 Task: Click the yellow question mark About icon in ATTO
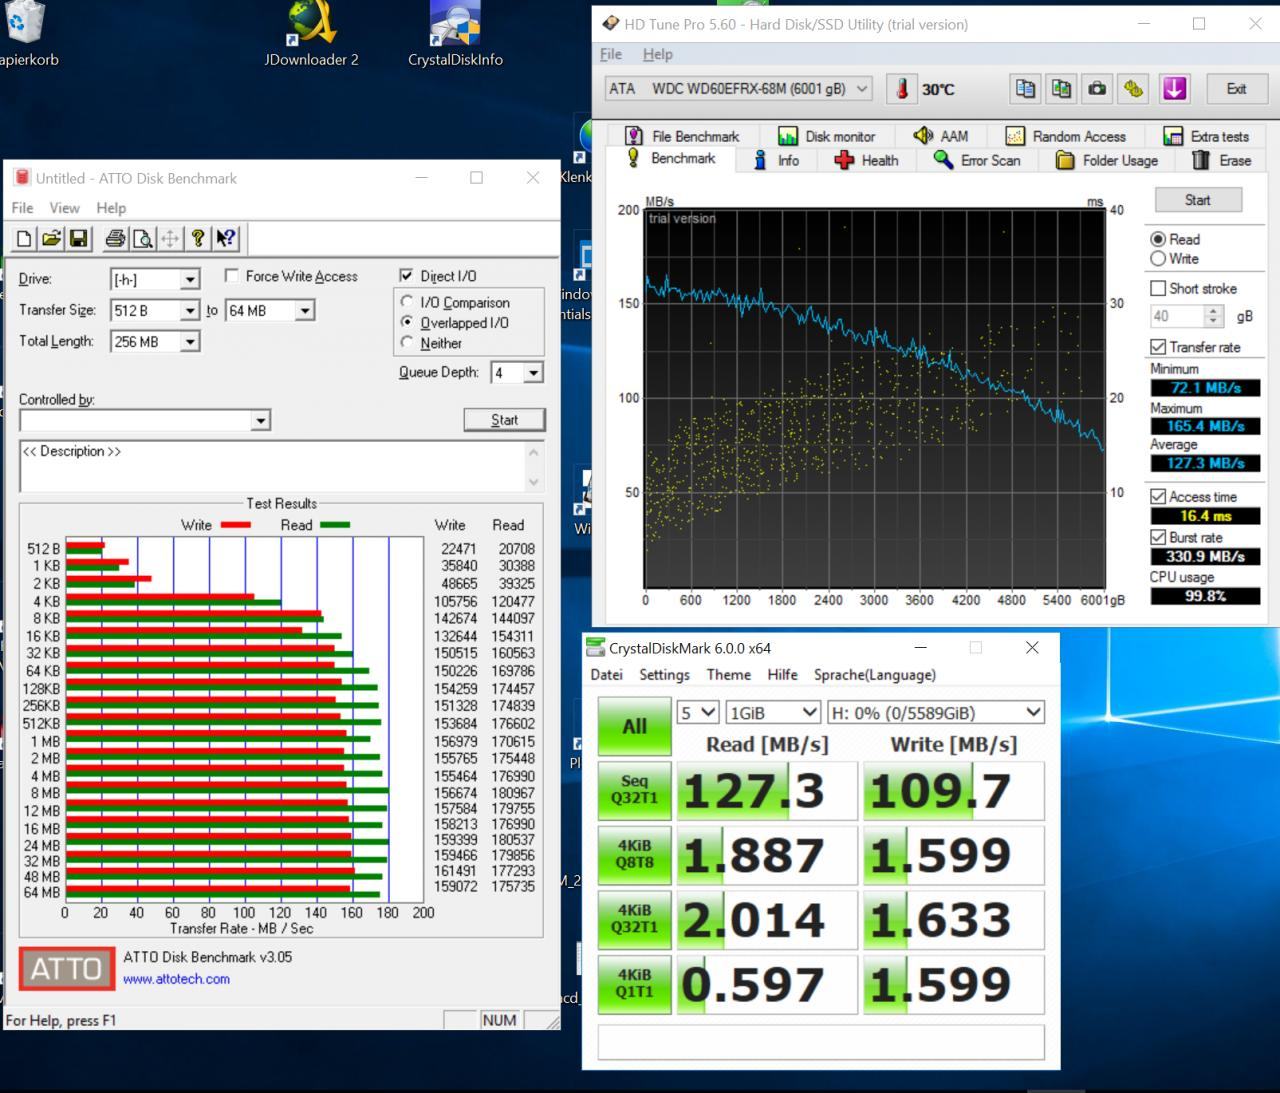[198, 238]
